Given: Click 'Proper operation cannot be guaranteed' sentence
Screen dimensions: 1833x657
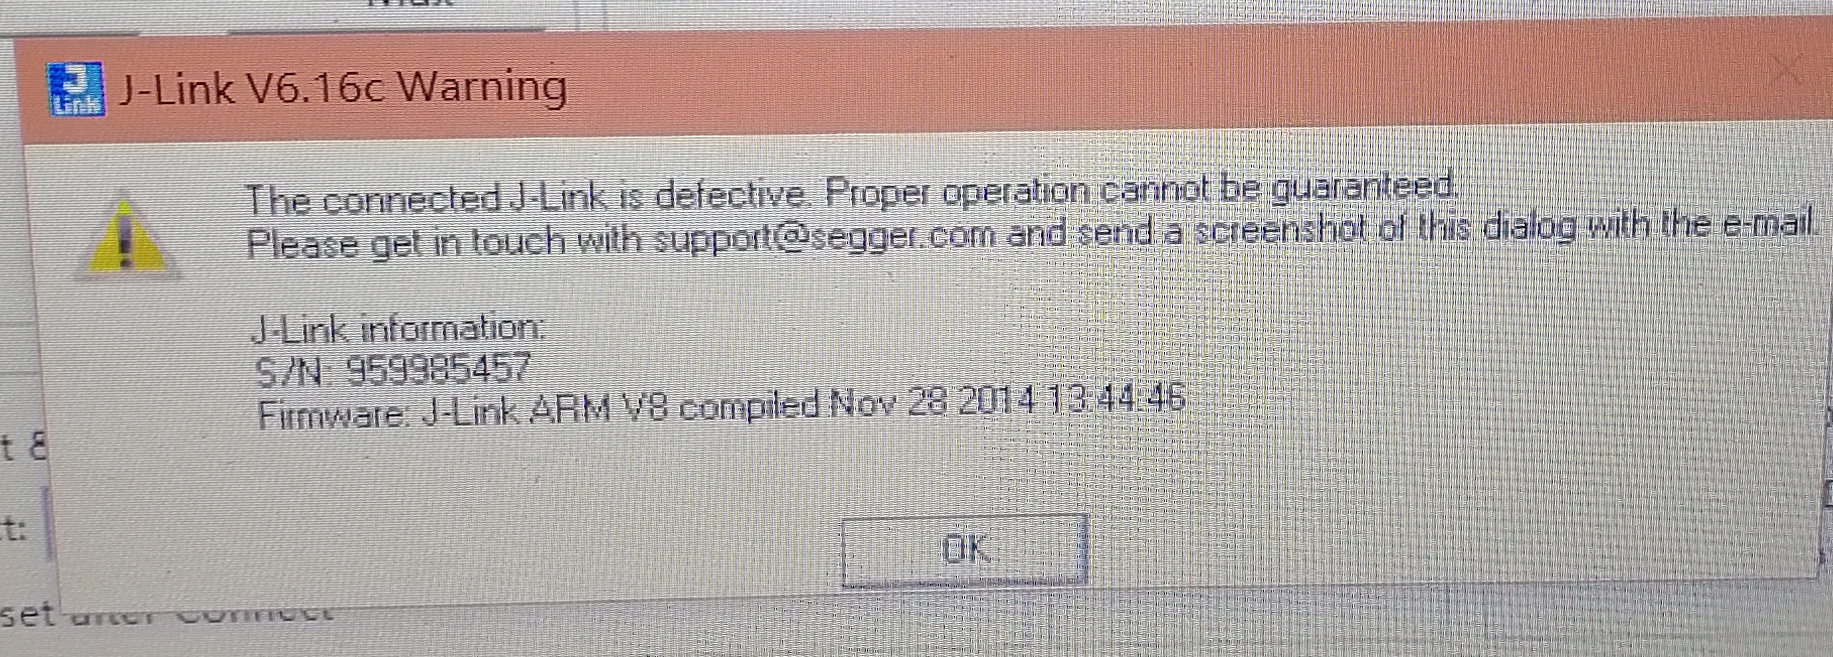Looking at the screenshot, I should 1142,188.
